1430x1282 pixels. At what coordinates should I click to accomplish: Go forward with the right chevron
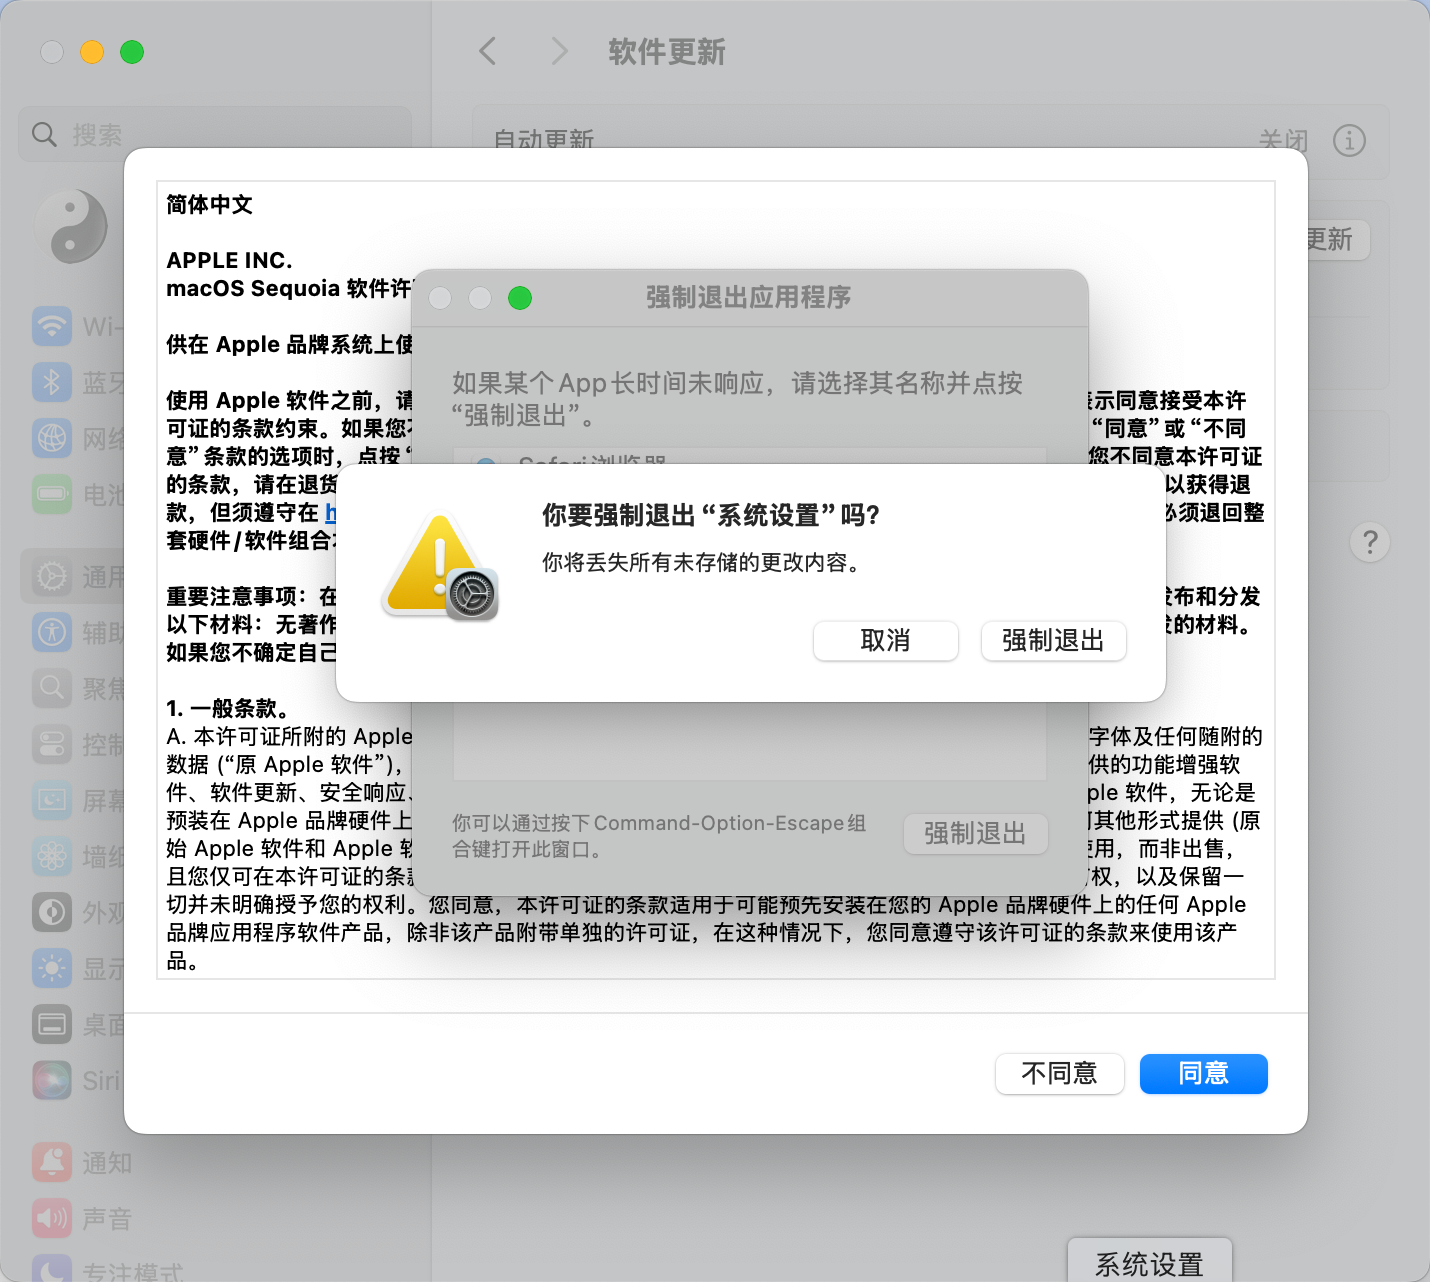[x=559, y=51]
